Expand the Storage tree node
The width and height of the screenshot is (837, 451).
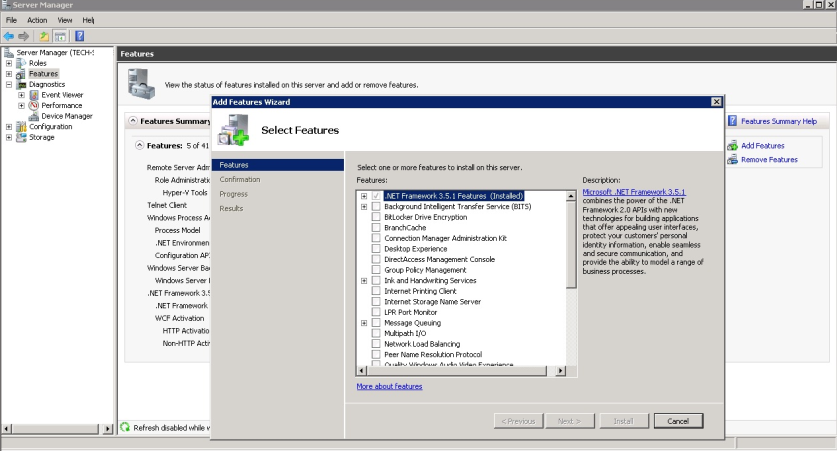9,137
